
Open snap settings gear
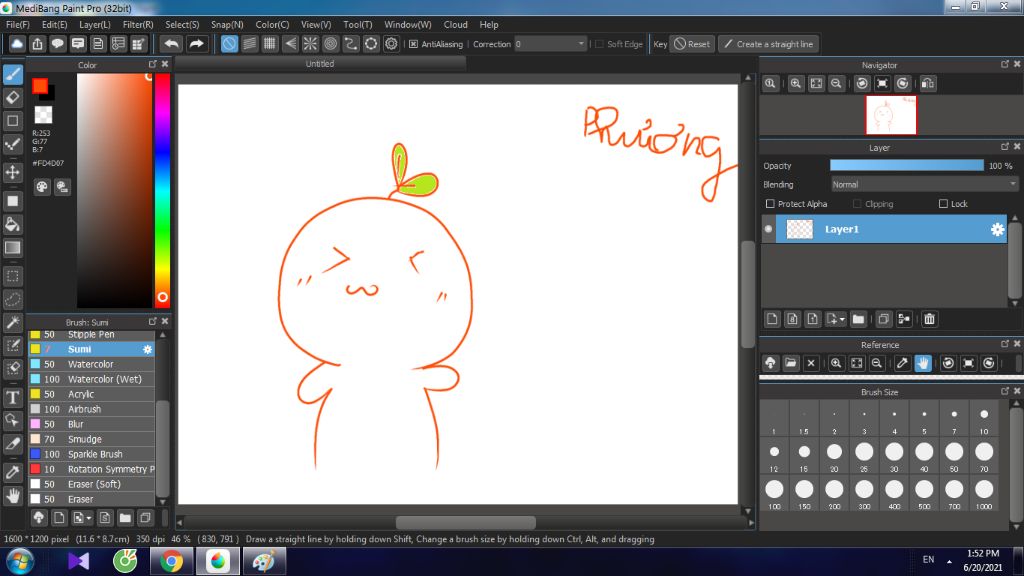(x=391, y=44)
